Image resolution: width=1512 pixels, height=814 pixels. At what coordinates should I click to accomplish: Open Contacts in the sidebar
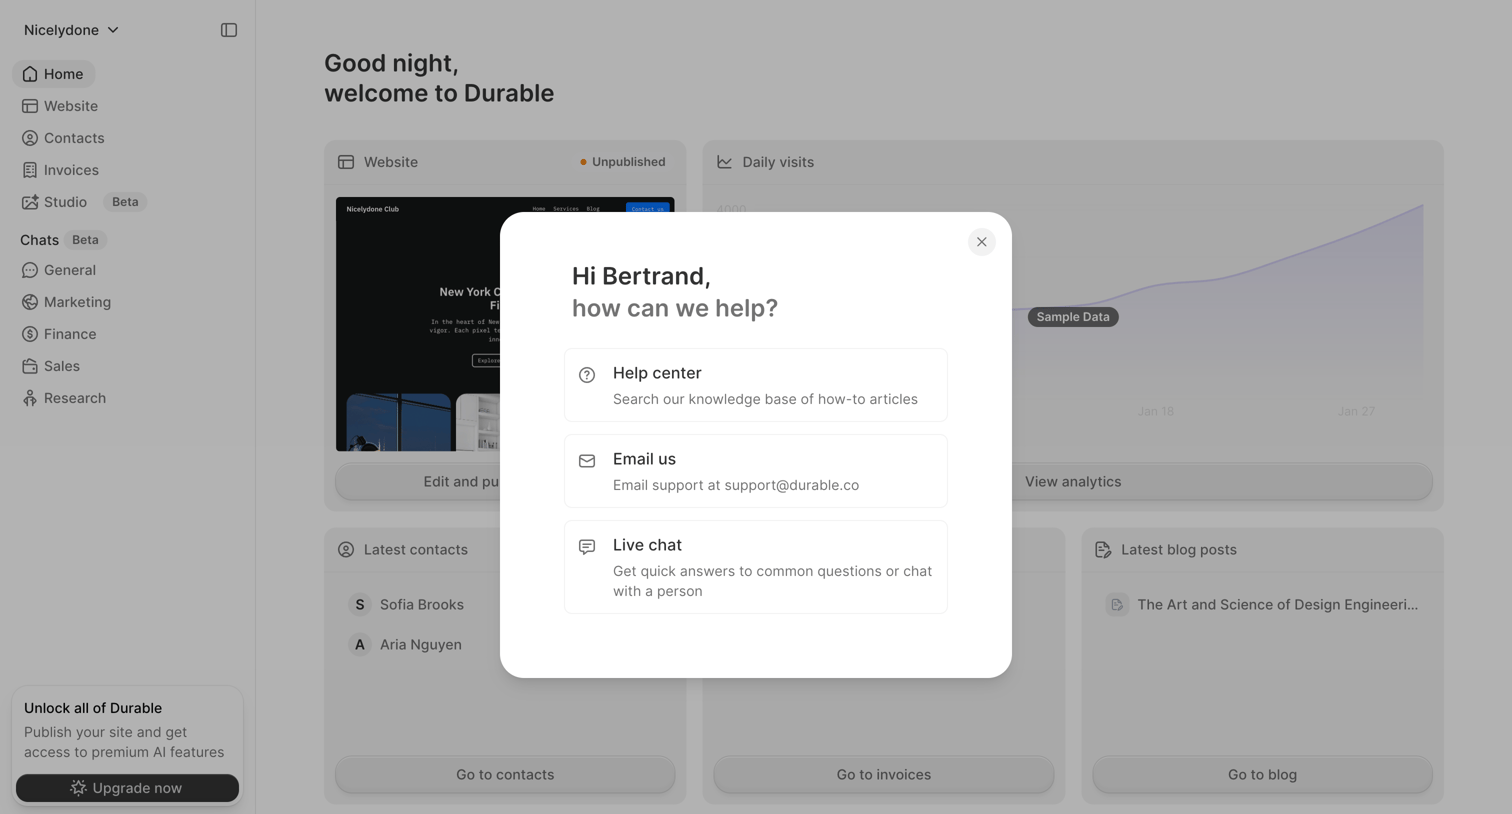tap(64, 138)
